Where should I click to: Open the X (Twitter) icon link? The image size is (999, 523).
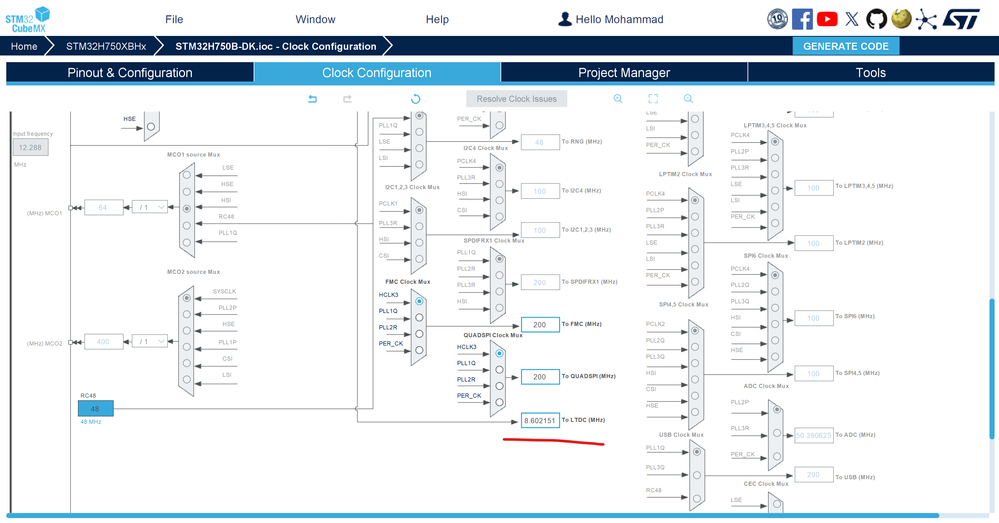pos(852,19)
